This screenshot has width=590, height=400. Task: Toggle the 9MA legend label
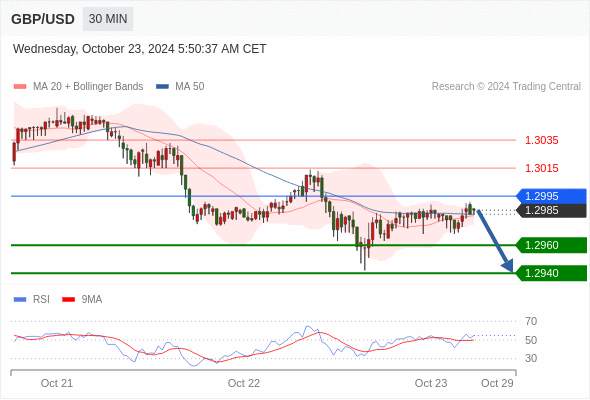(x=92, y=300)
